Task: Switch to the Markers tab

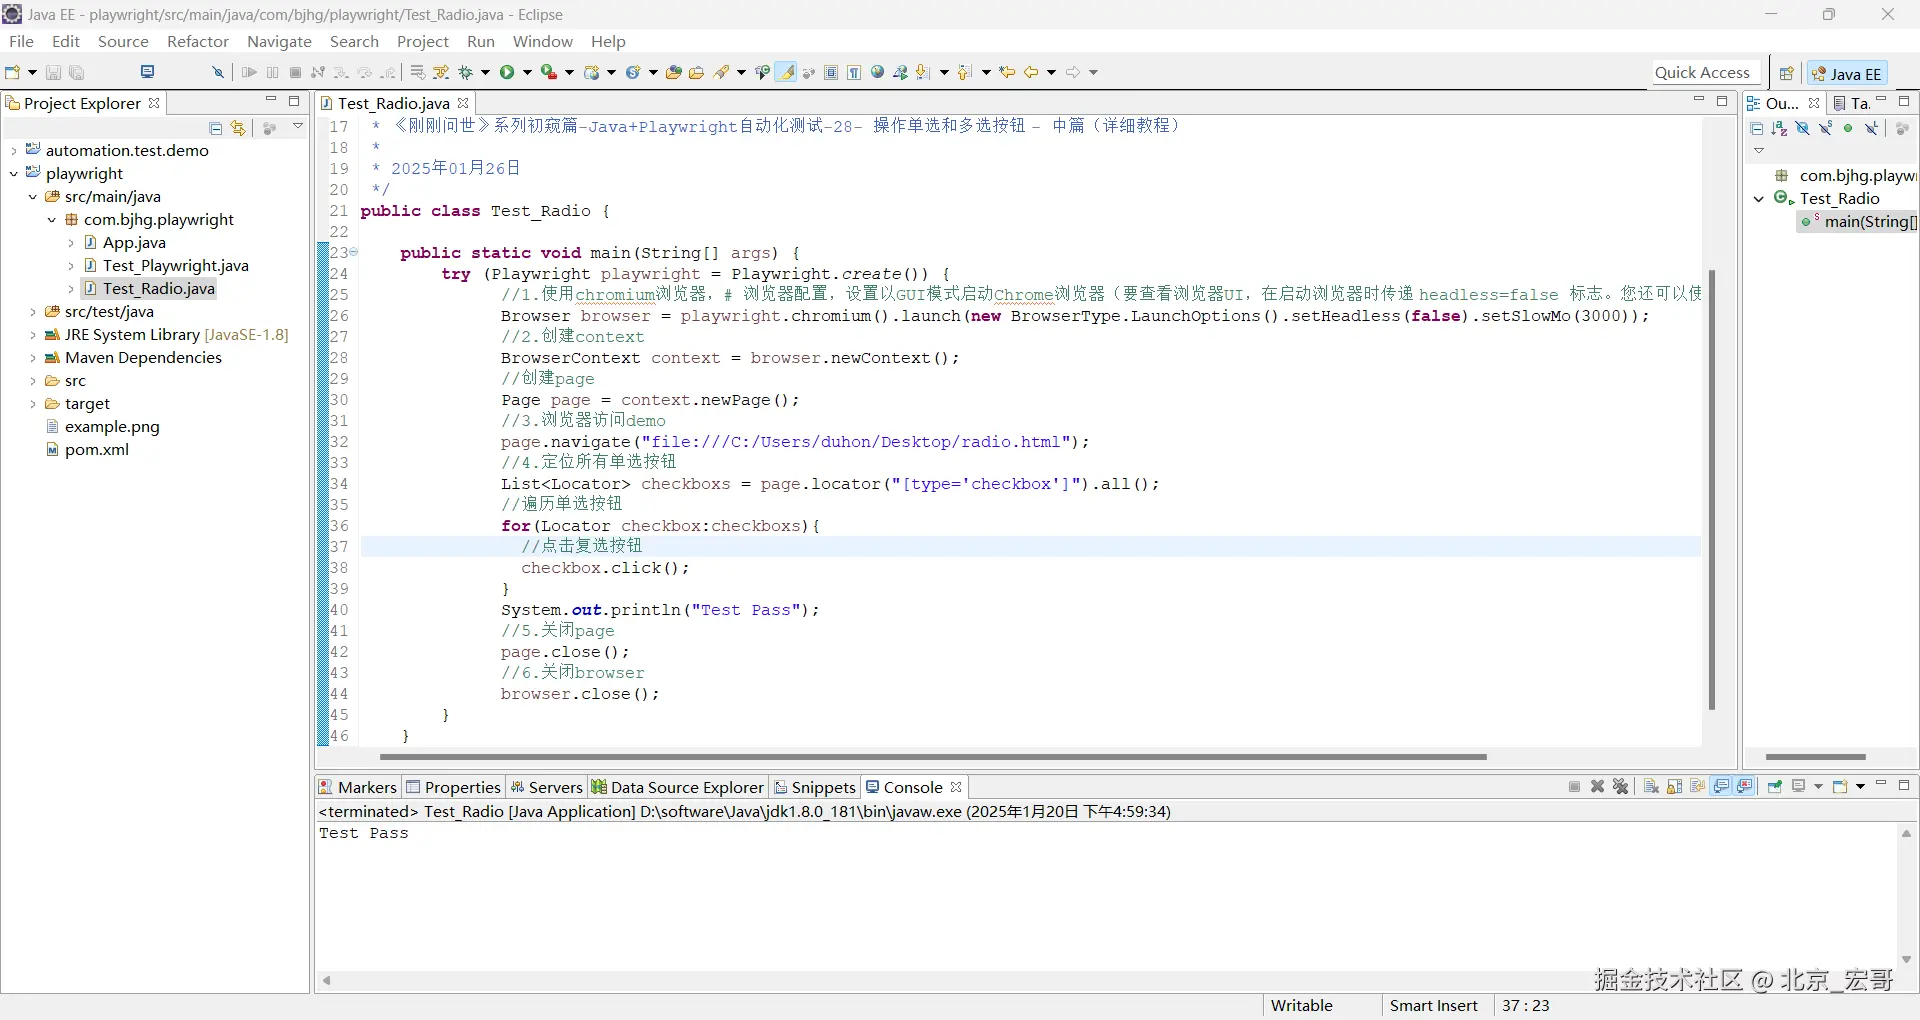Action: (x=358, y=787)
